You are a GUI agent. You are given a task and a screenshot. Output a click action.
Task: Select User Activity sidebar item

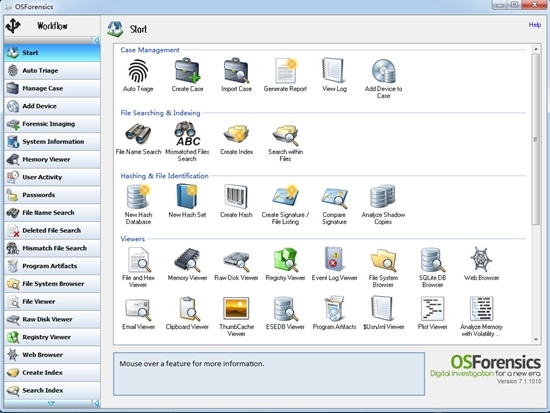click(x=52, y=177)
